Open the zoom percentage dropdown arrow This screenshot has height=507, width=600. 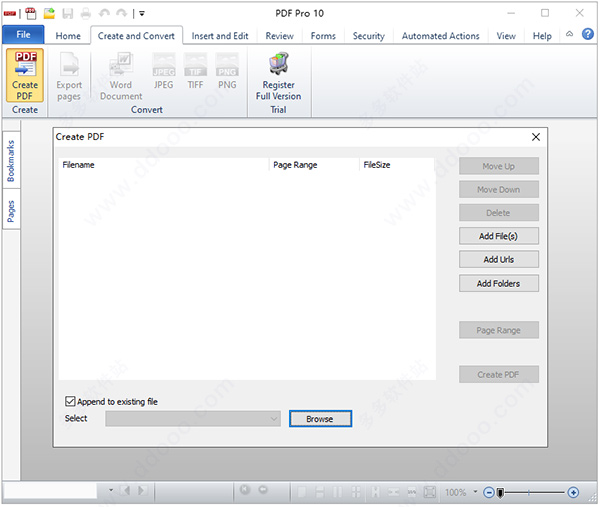(x=476, y=491)
